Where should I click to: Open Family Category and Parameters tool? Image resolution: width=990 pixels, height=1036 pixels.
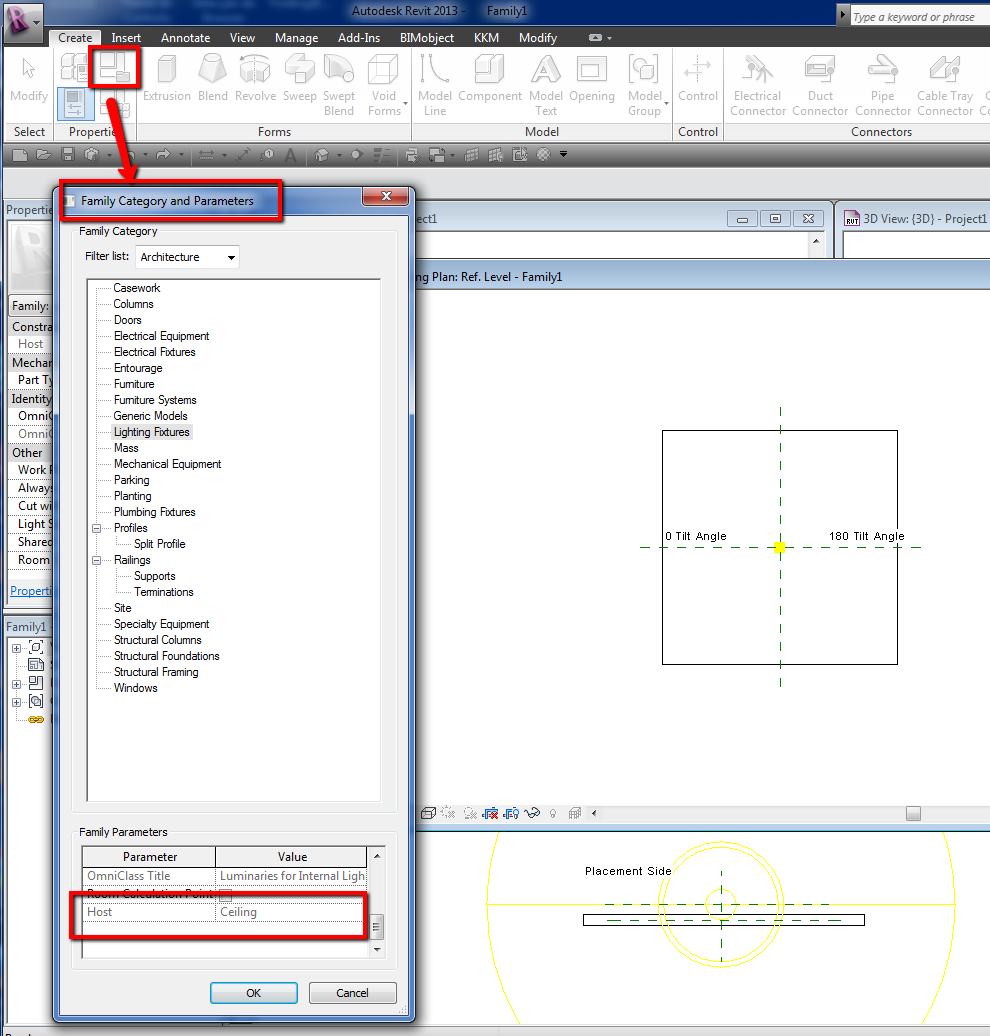tap(114, 67)
